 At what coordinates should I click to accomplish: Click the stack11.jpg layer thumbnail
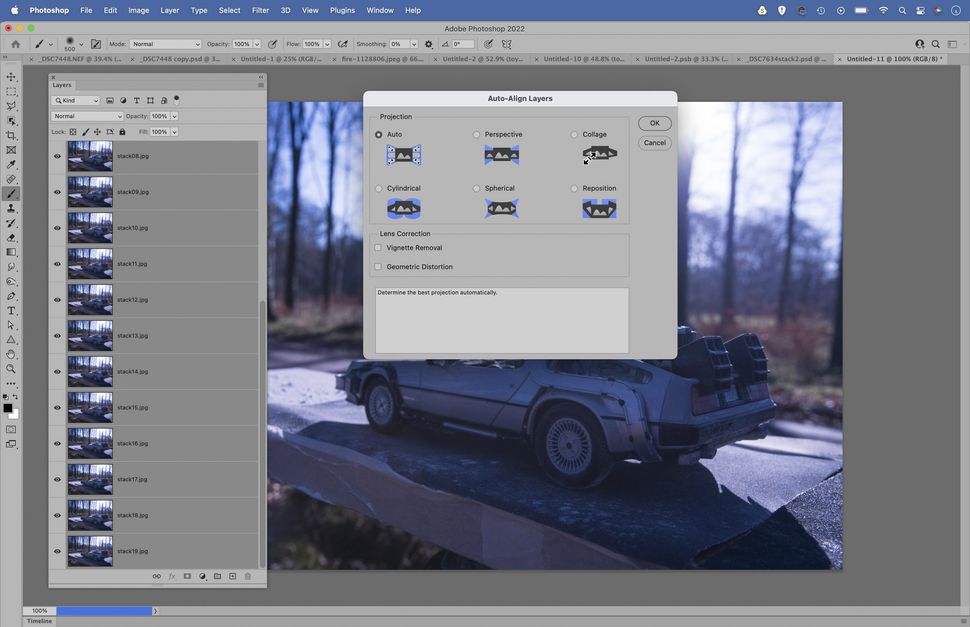[90, 264]
